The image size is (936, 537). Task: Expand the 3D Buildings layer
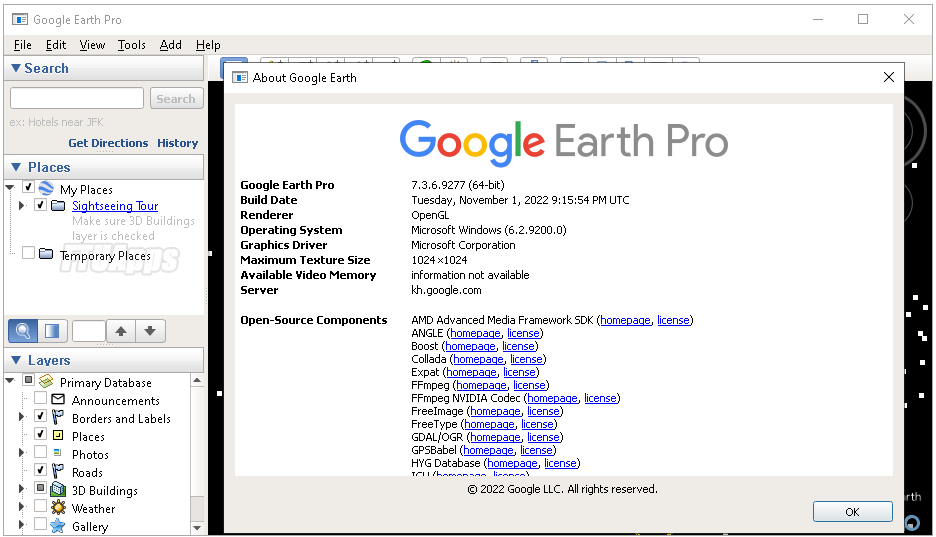click(x=21, y=489)
